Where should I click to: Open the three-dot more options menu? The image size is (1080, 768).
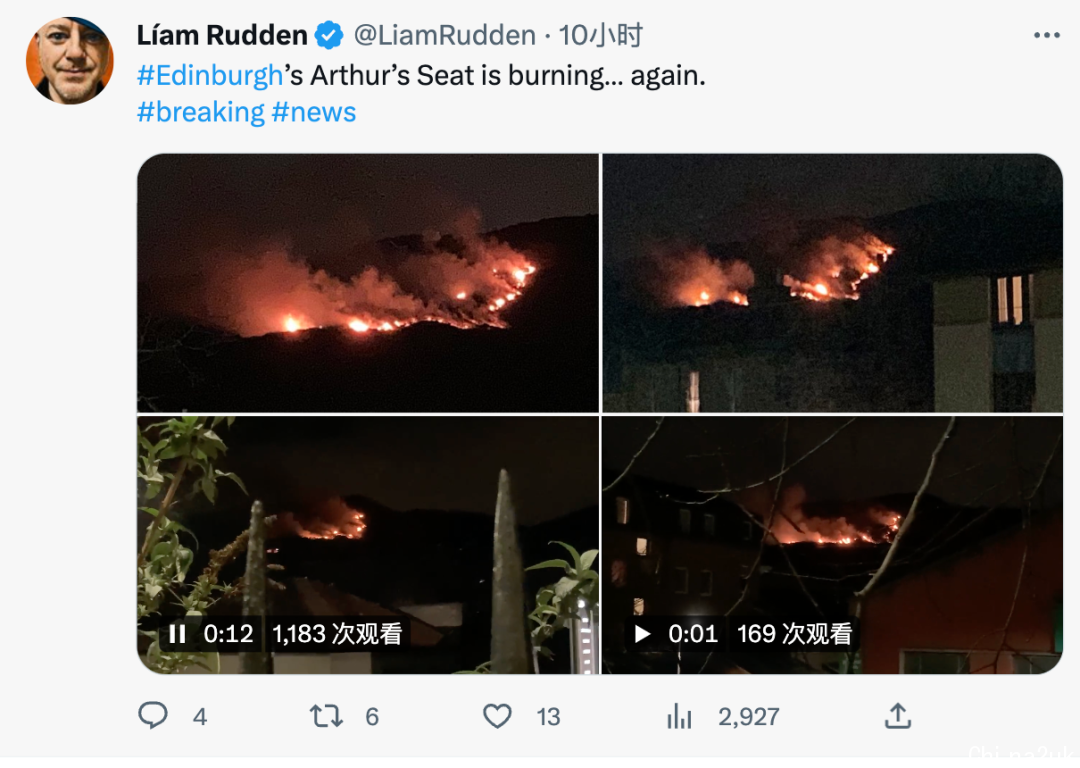pyautogui.click(x=1047, y=35)
